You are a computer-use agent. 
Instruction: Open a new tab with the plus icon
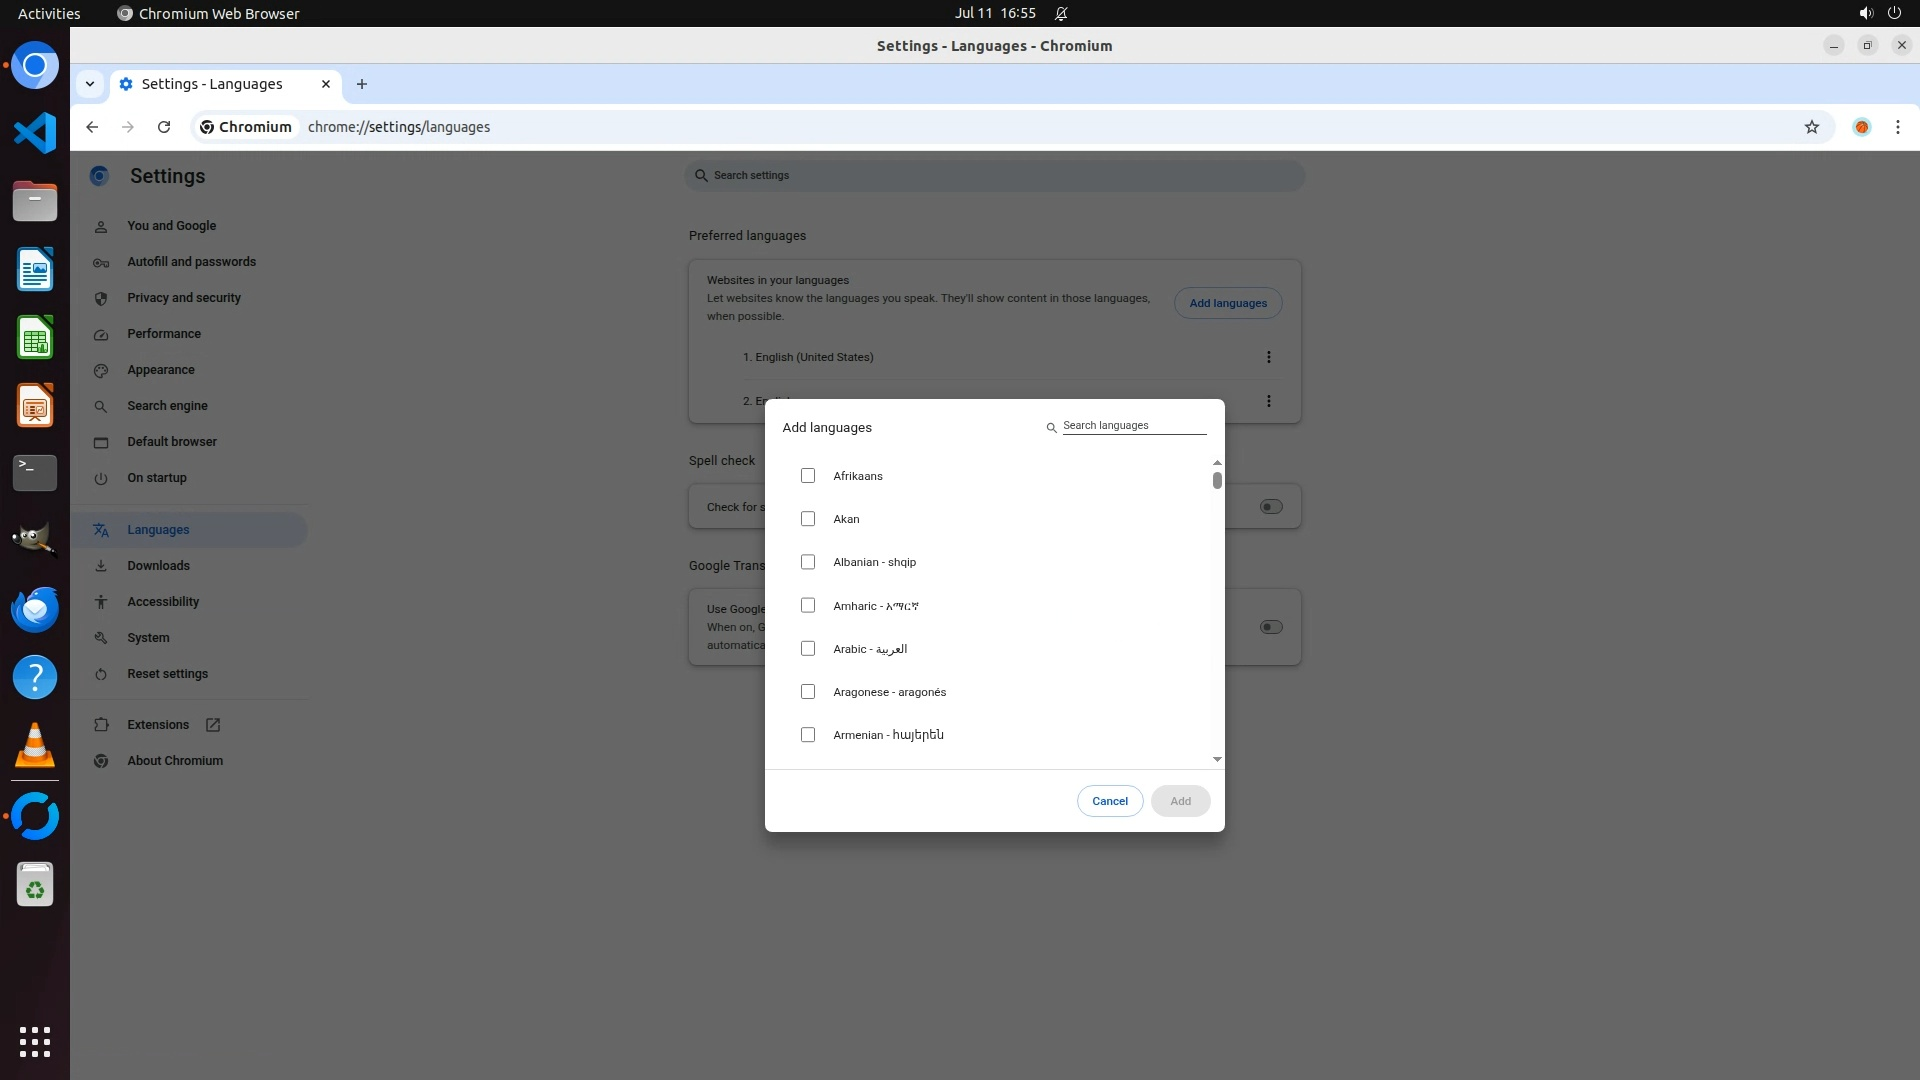(362, 84)
